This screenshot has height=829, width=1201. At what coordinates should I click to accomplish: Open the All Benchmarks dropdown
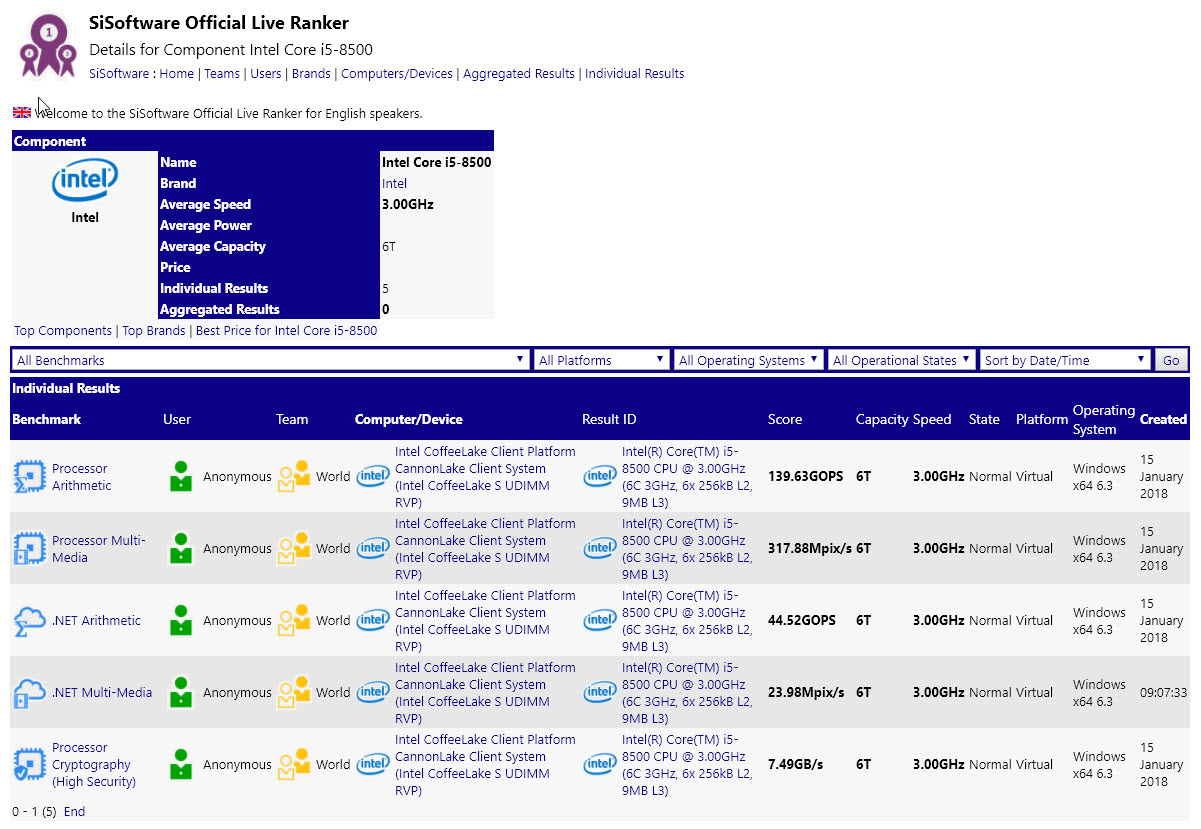(270, 360)
